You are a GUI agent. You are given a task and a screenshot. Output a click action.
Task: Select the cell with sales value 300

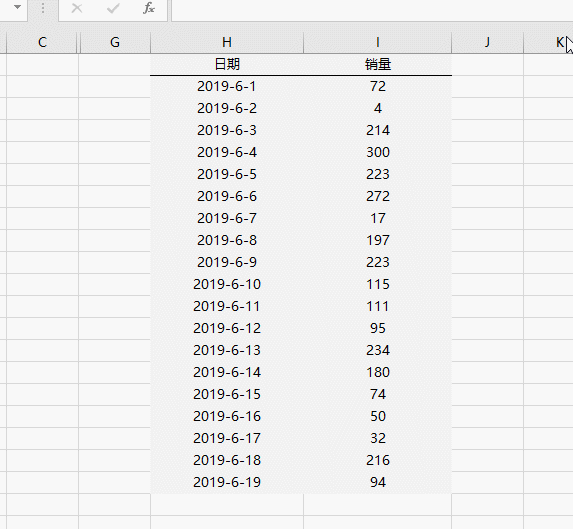[x=377, y=152]
